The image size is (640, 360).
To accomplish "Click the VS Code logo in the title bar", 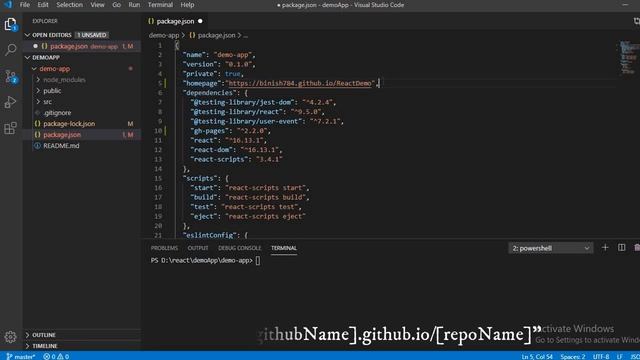I will click(x=8, y=5).
